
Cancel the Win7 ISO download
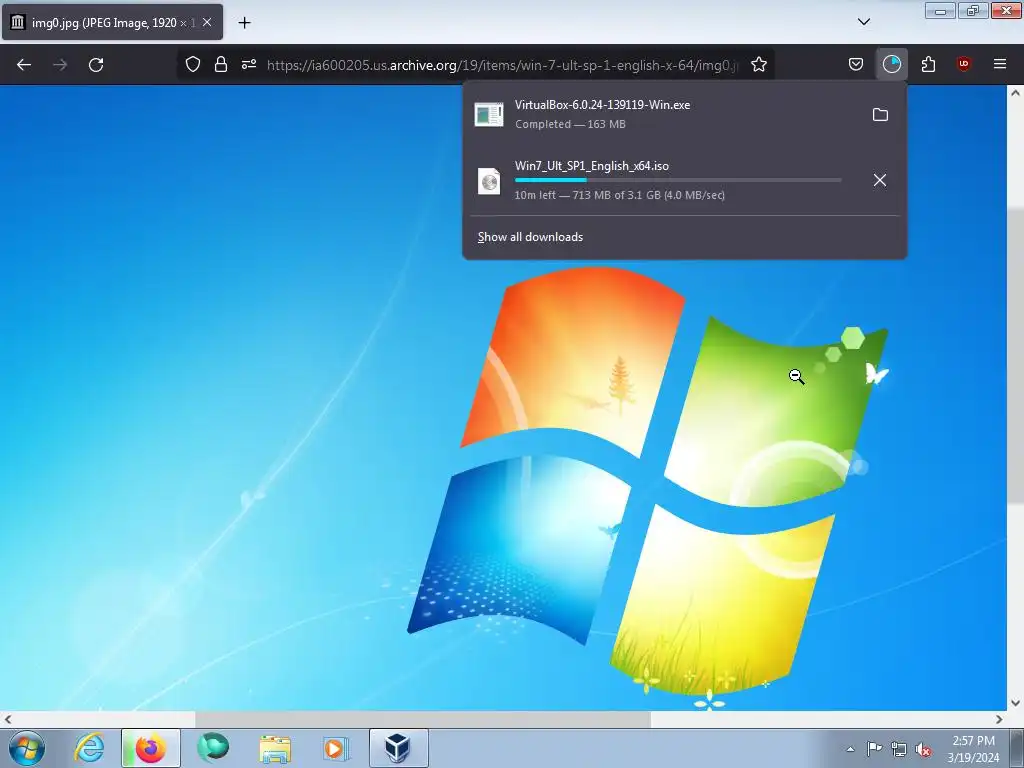(x=880, y=180)
